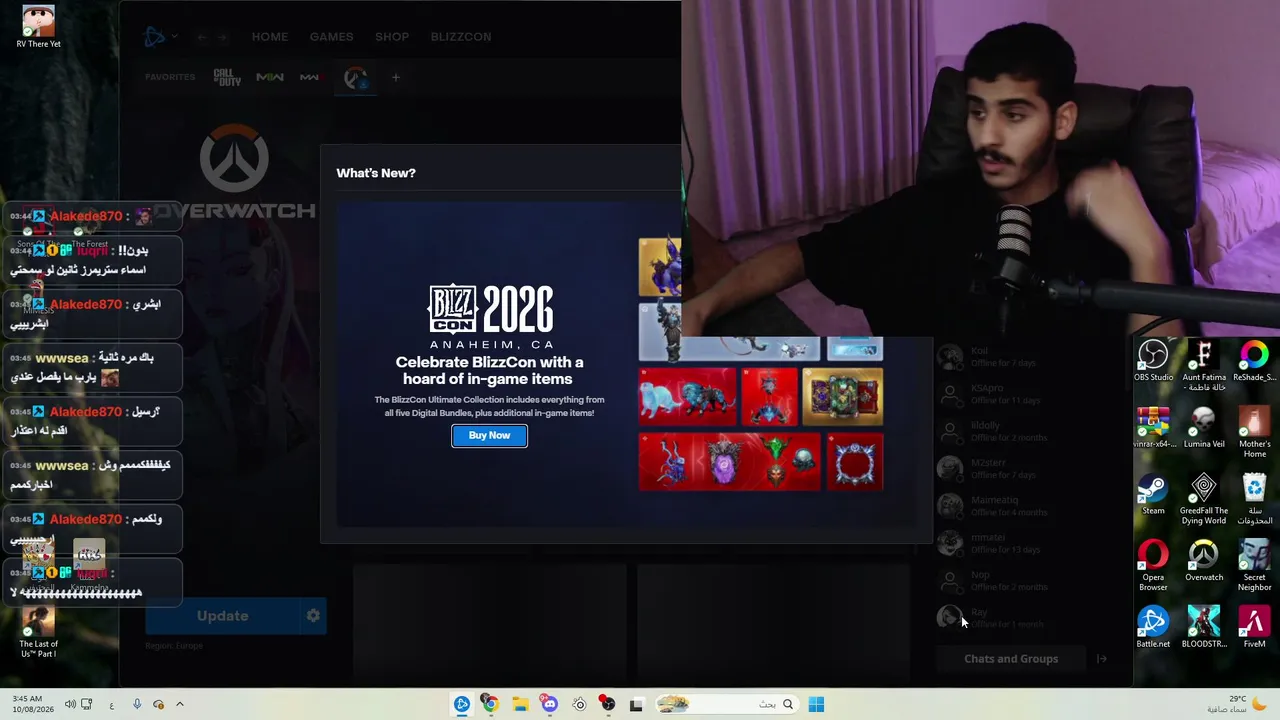Click the blue pets bundle thumbnail

687,396
